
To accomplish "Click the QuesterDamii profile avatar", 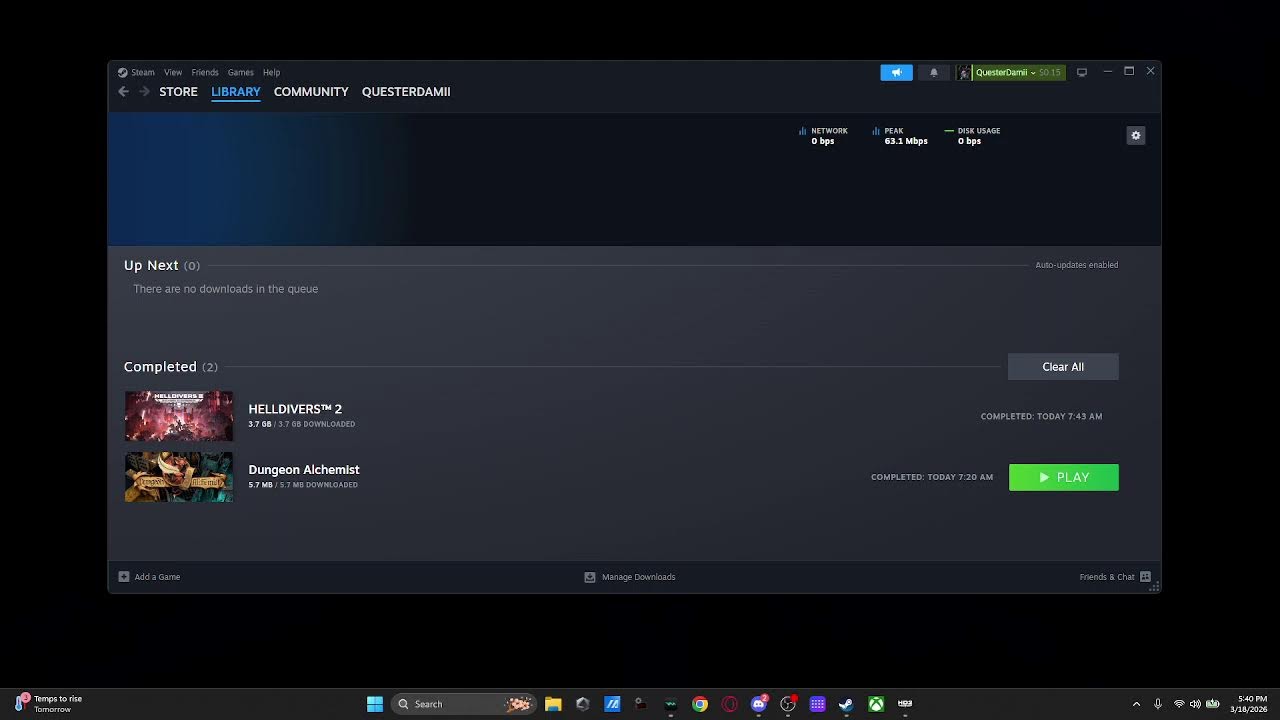I will 964,72.
